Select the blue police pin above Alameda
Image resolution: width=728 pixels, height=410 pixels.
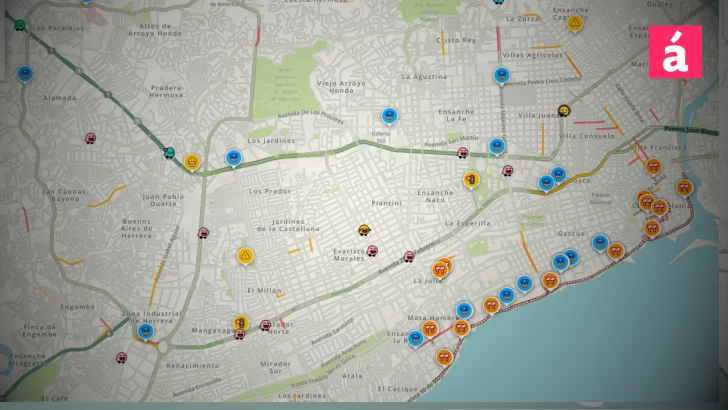(x=25, y=72)
